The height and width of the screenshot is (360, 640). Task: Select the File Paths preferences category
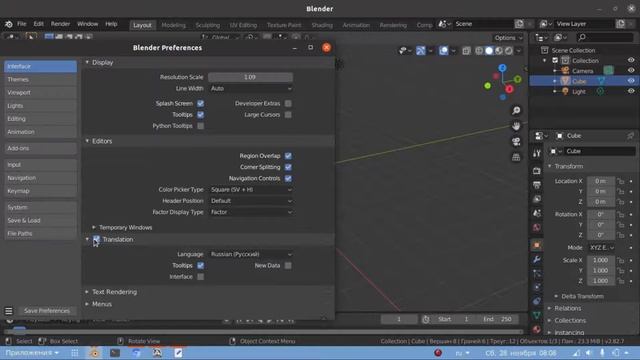click(40, 233)
